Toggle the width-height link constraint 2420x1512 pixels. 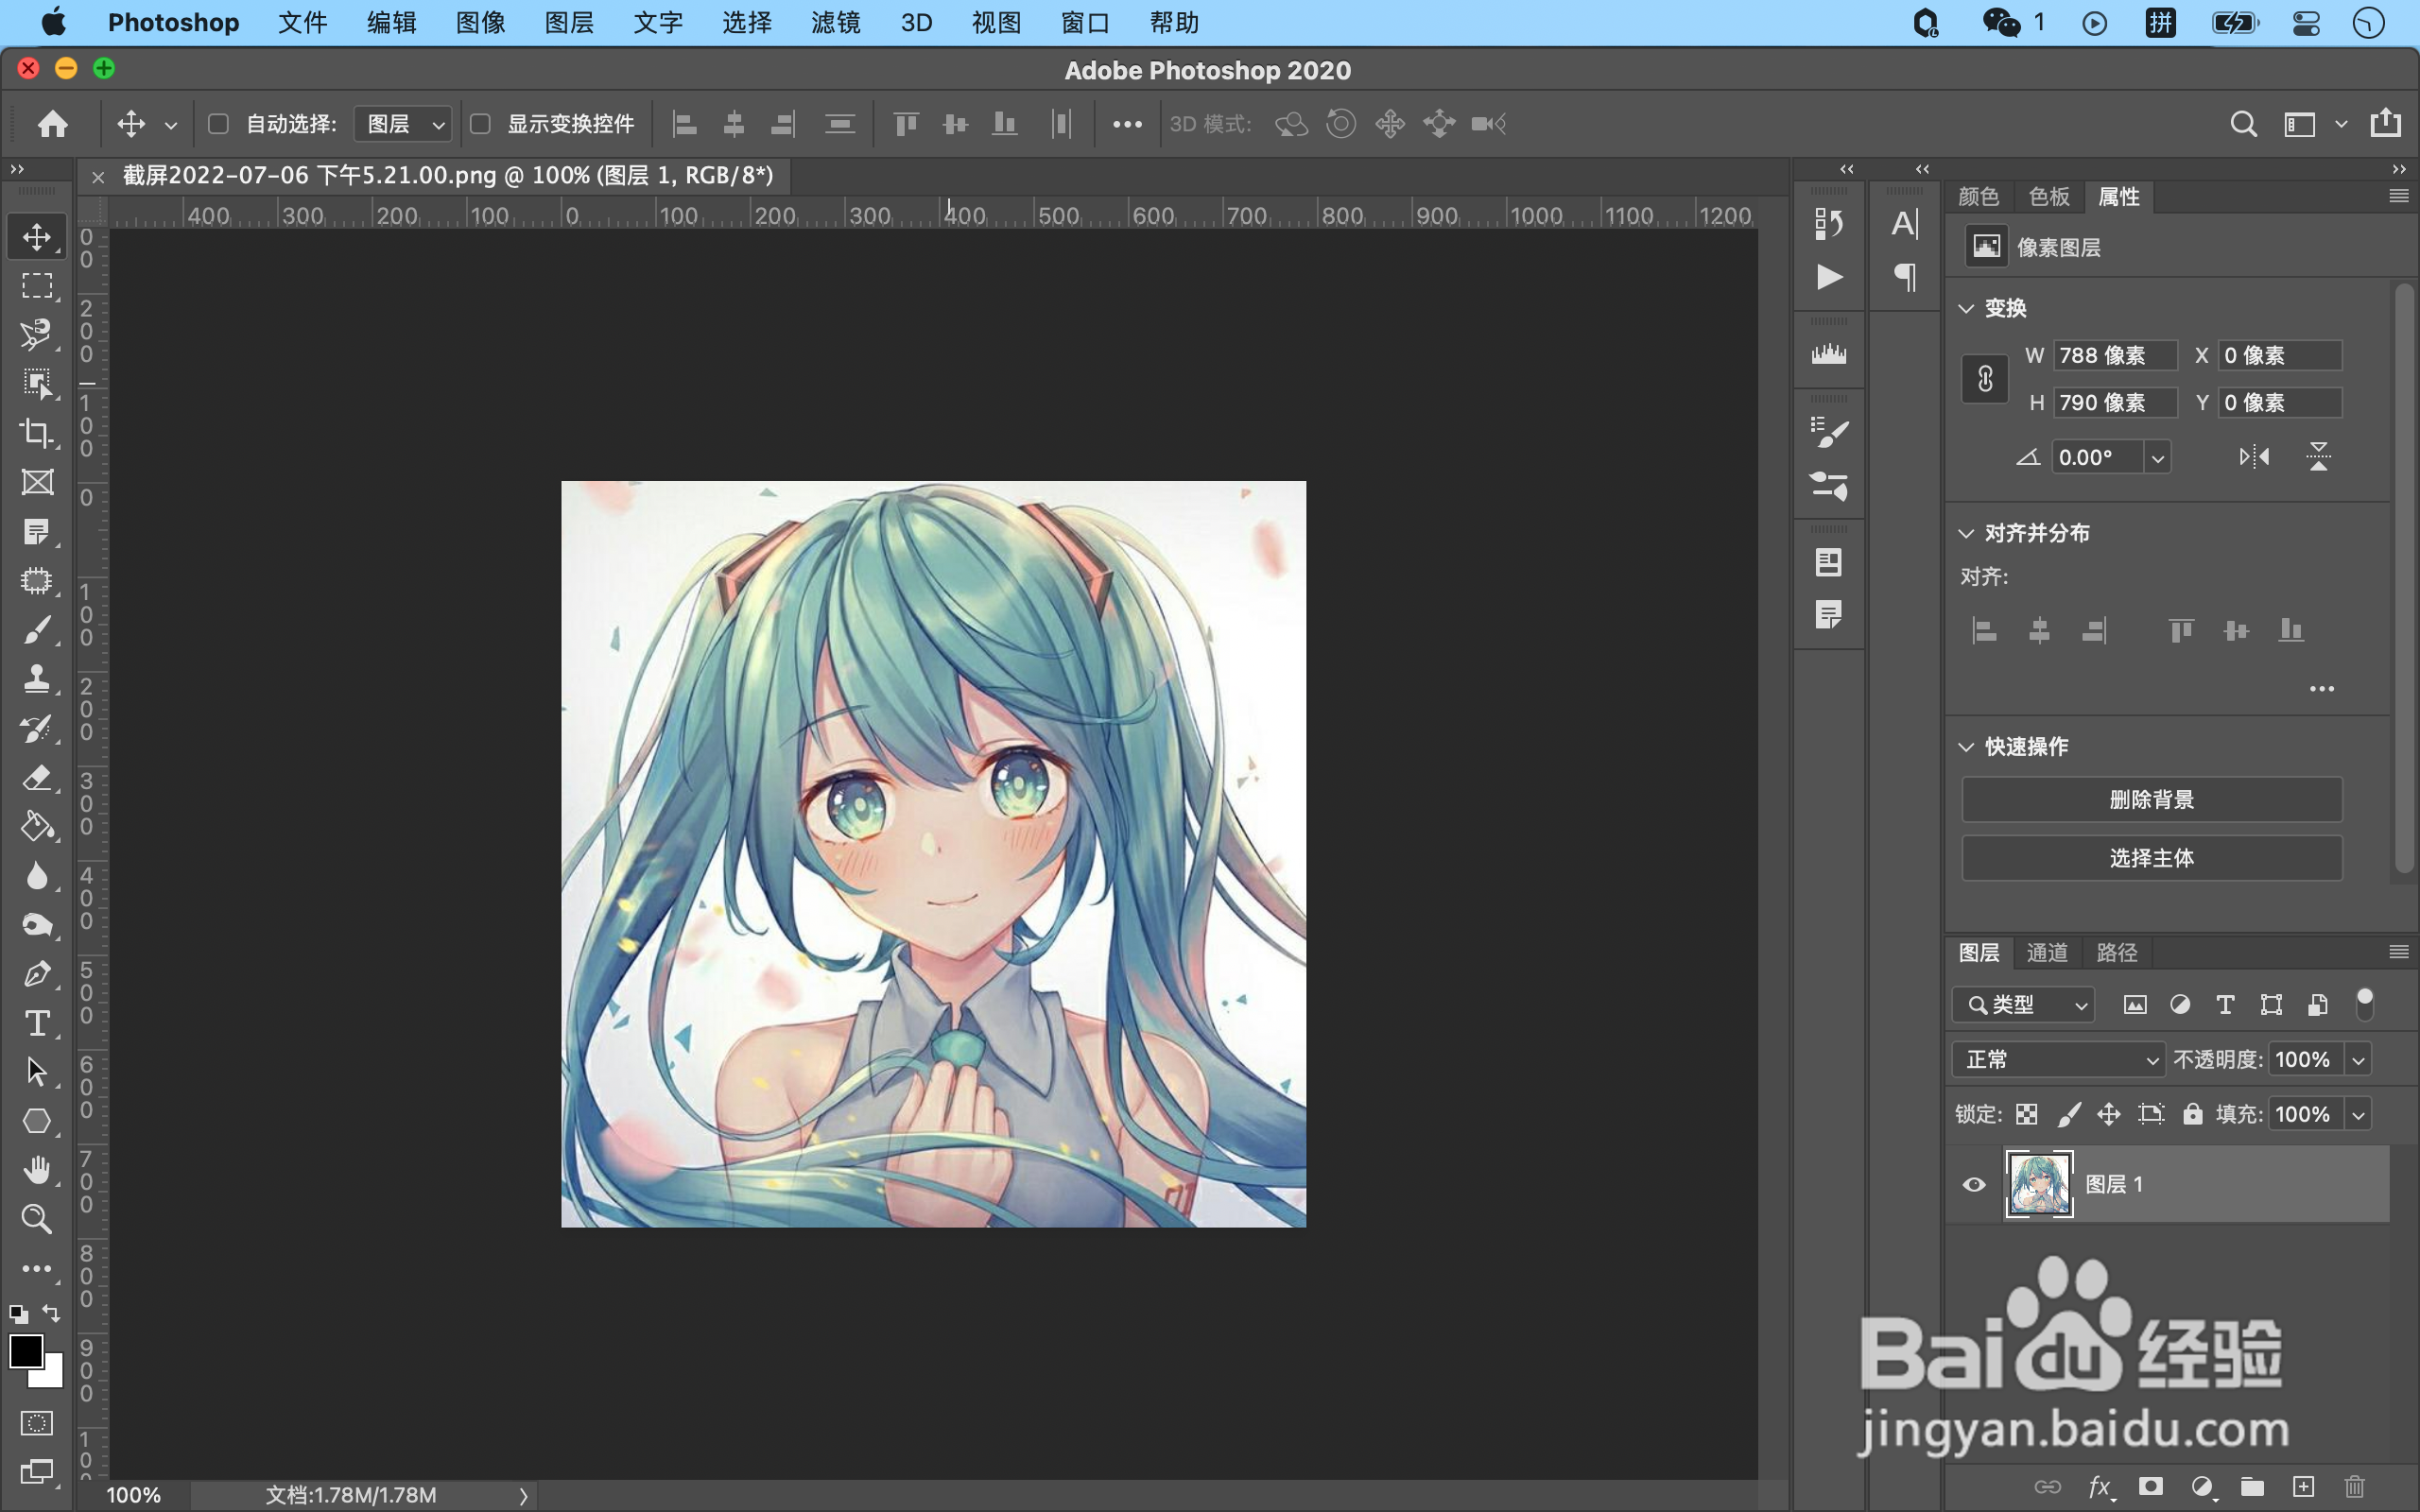coord(1985,379)
